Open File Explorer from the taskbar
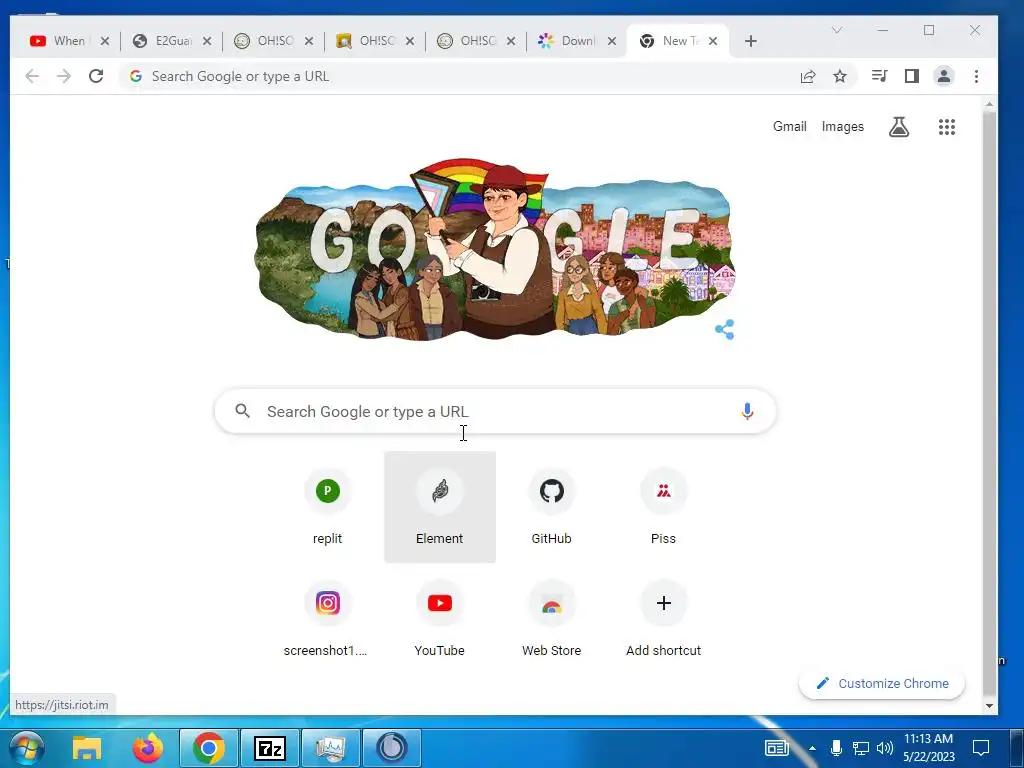This screenshot has height=768, width=1024. tap(87, 748)
